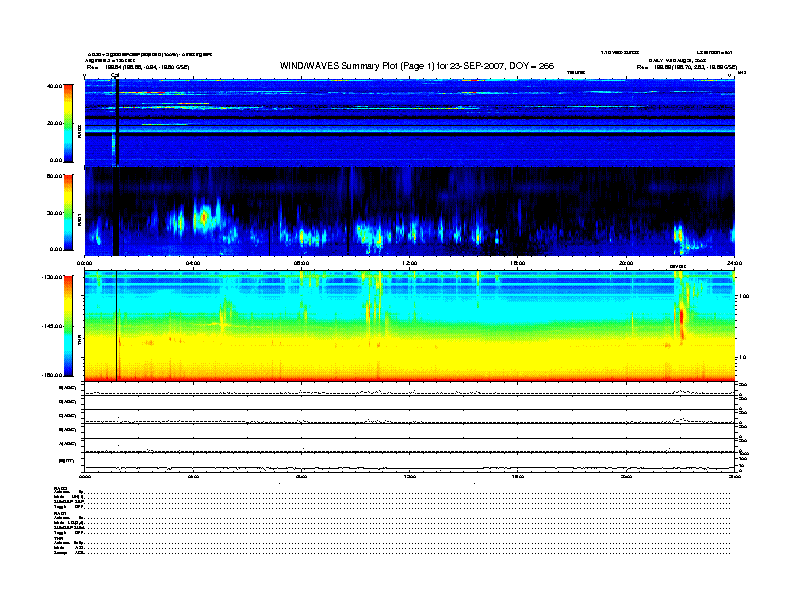Click the 30.00 label on RAD1 scale
792x612 pixels.
(54, 213)
